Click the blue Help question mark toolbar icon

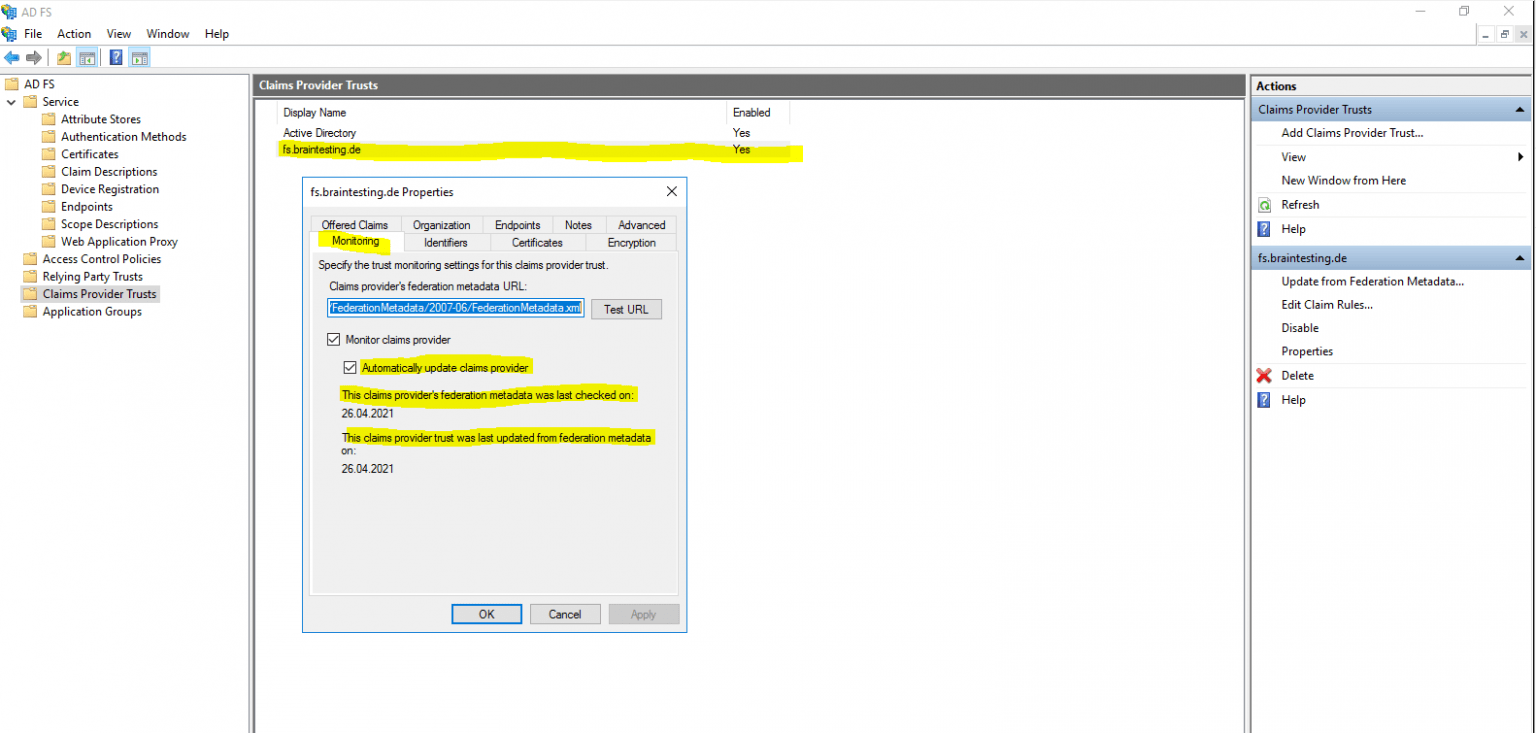(x=115, y=57)
